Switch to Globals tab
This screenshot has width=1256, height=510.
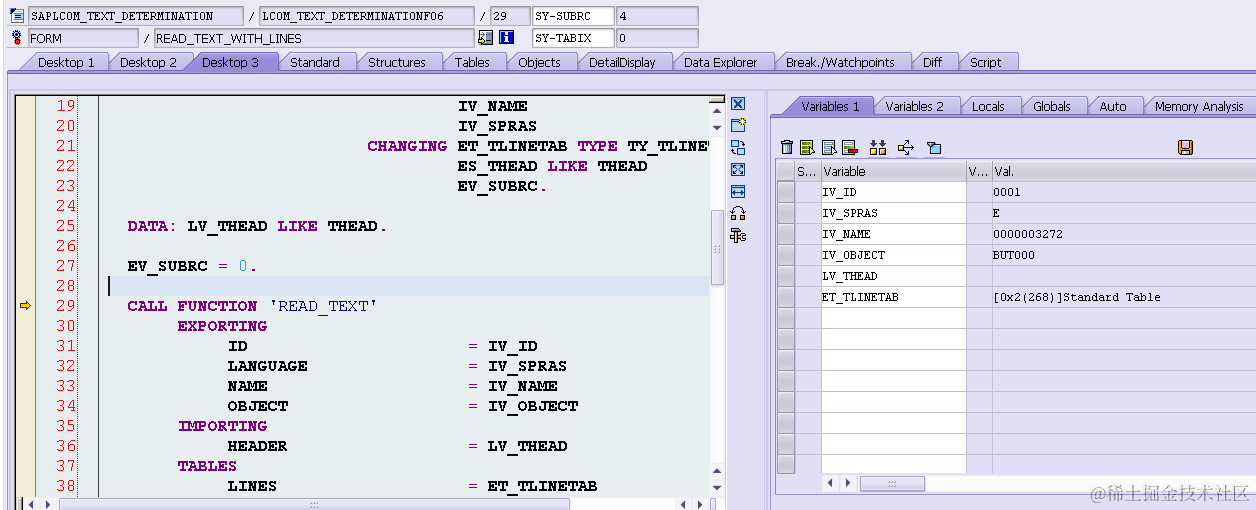pyautogui.click(x=1052, y=106)
